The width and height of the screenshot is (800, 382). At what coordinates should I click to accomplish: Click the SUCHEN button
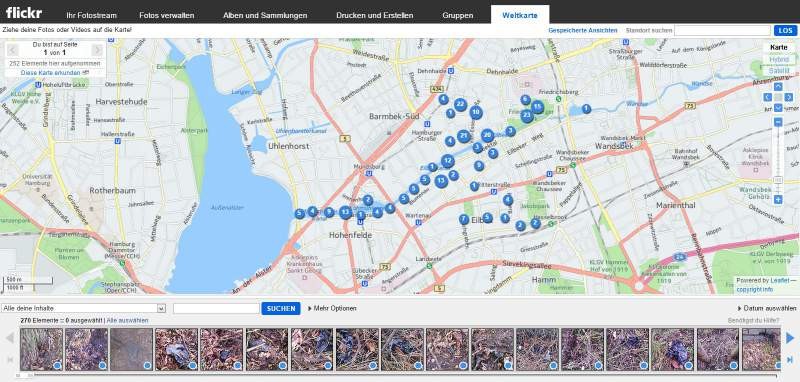[x=281, y=309]
